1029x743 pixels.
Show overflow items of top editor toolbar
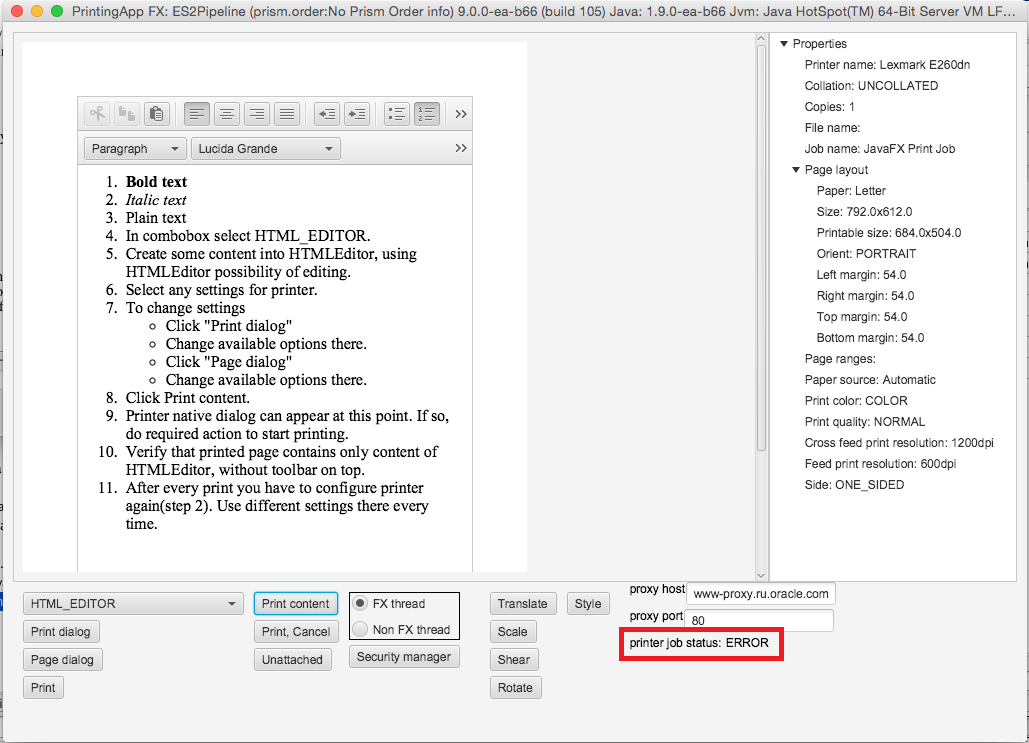click(x=461, y=114)
